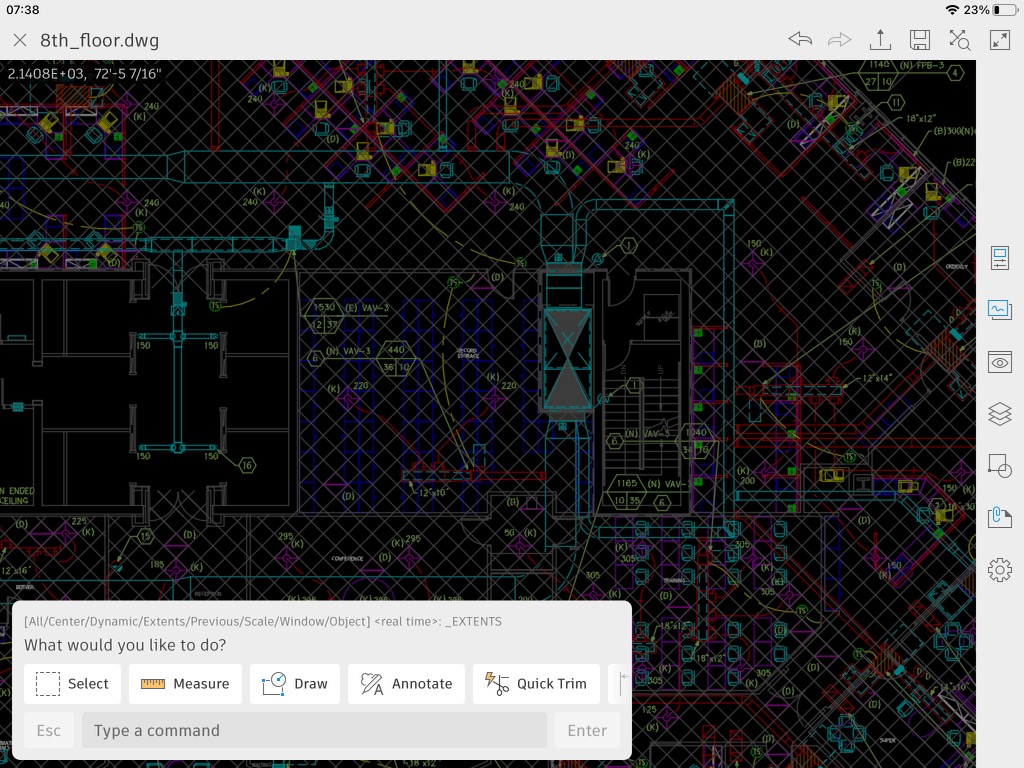Open the Measure tool
The height and width of the screenshot is (768, 1024).
[x=185, y=684]
